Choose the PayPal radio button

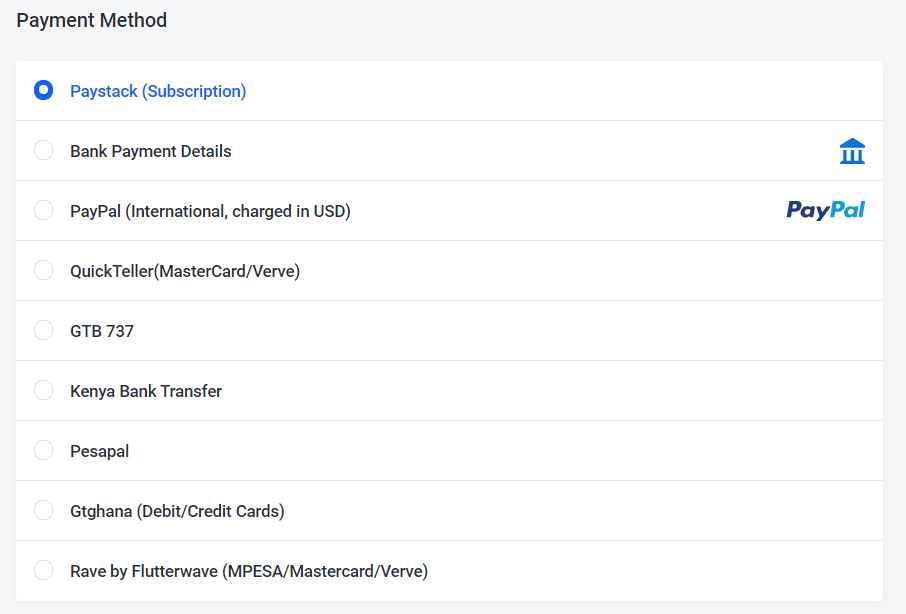point(43,210)
